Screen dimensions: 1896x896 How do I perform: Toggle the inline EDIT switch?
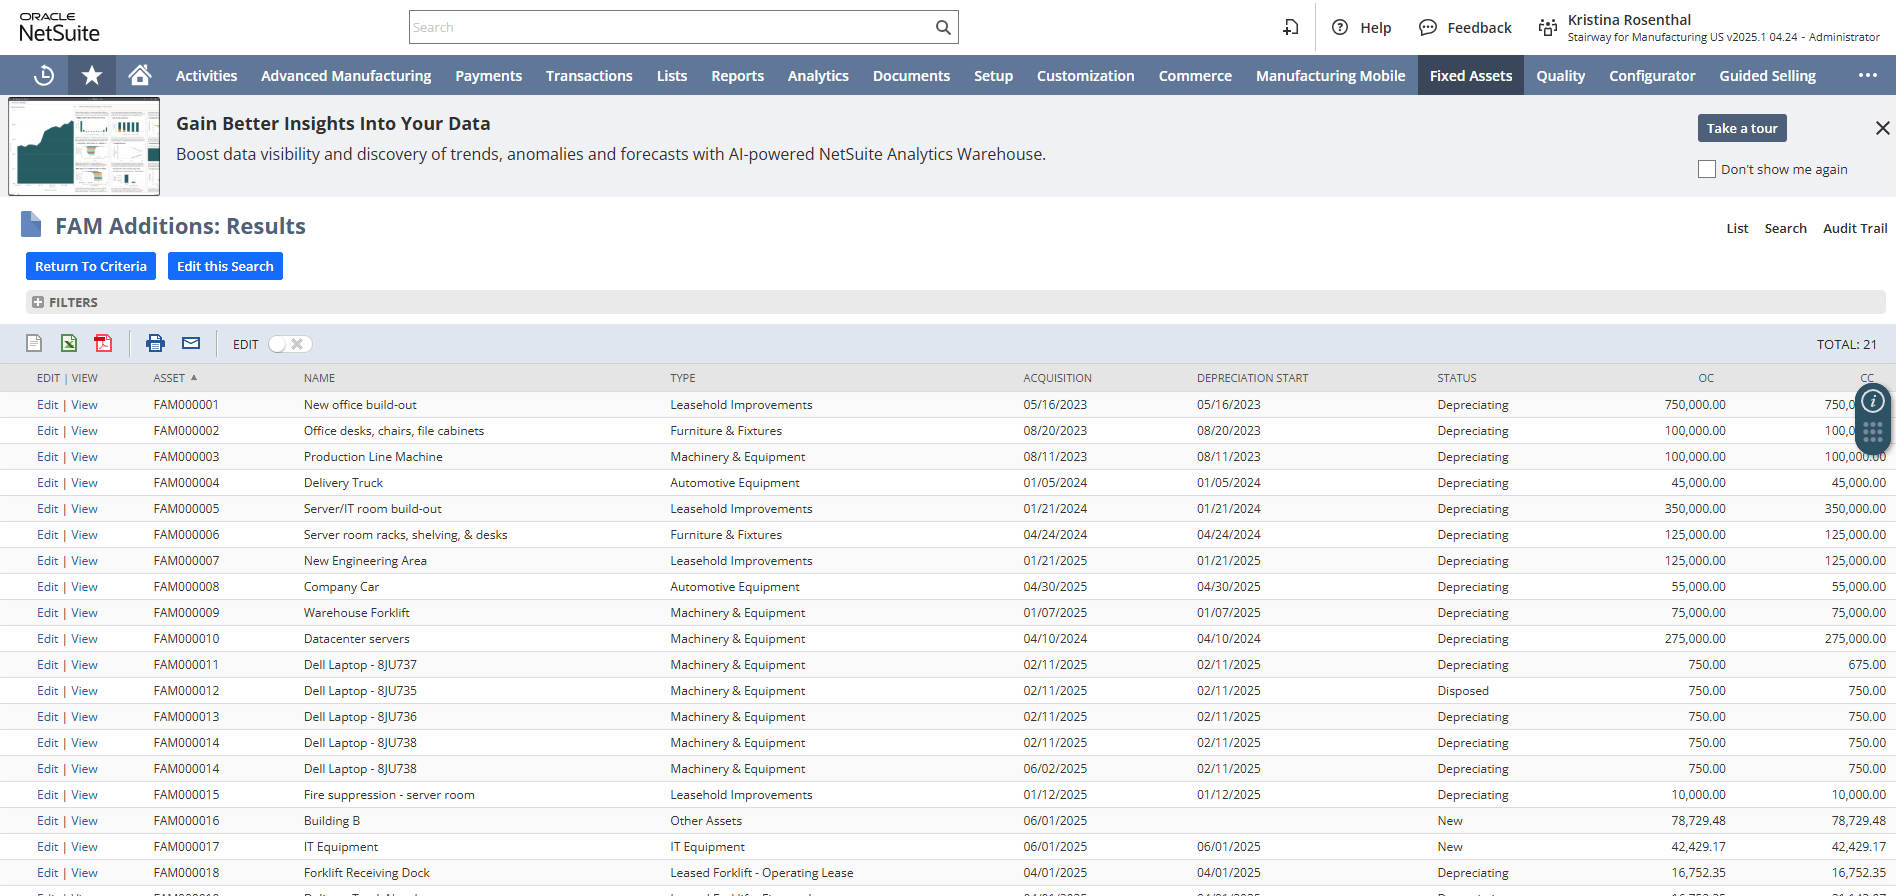coord(290,344)
